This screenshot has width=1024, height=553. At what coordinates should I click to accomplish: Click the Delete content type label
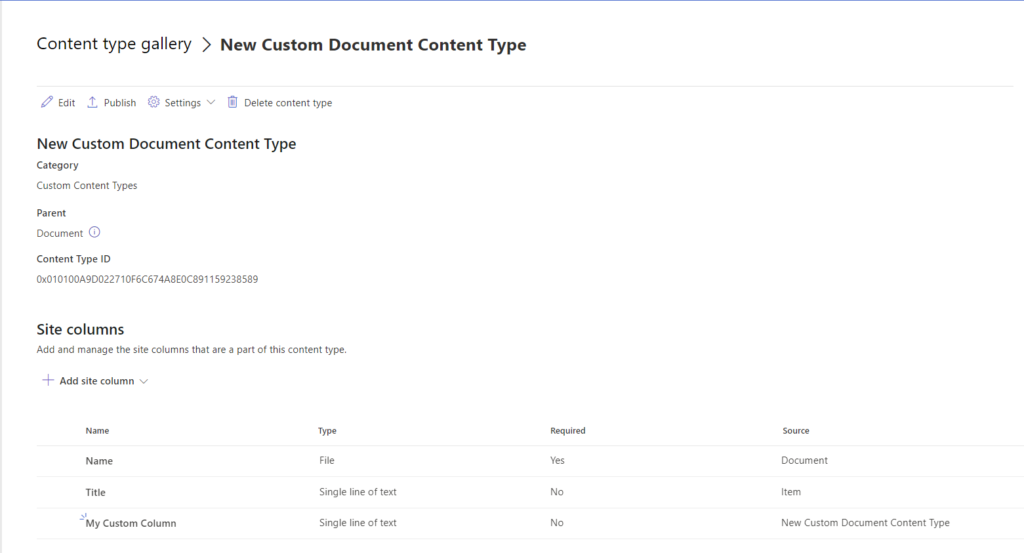click(288, 103)
